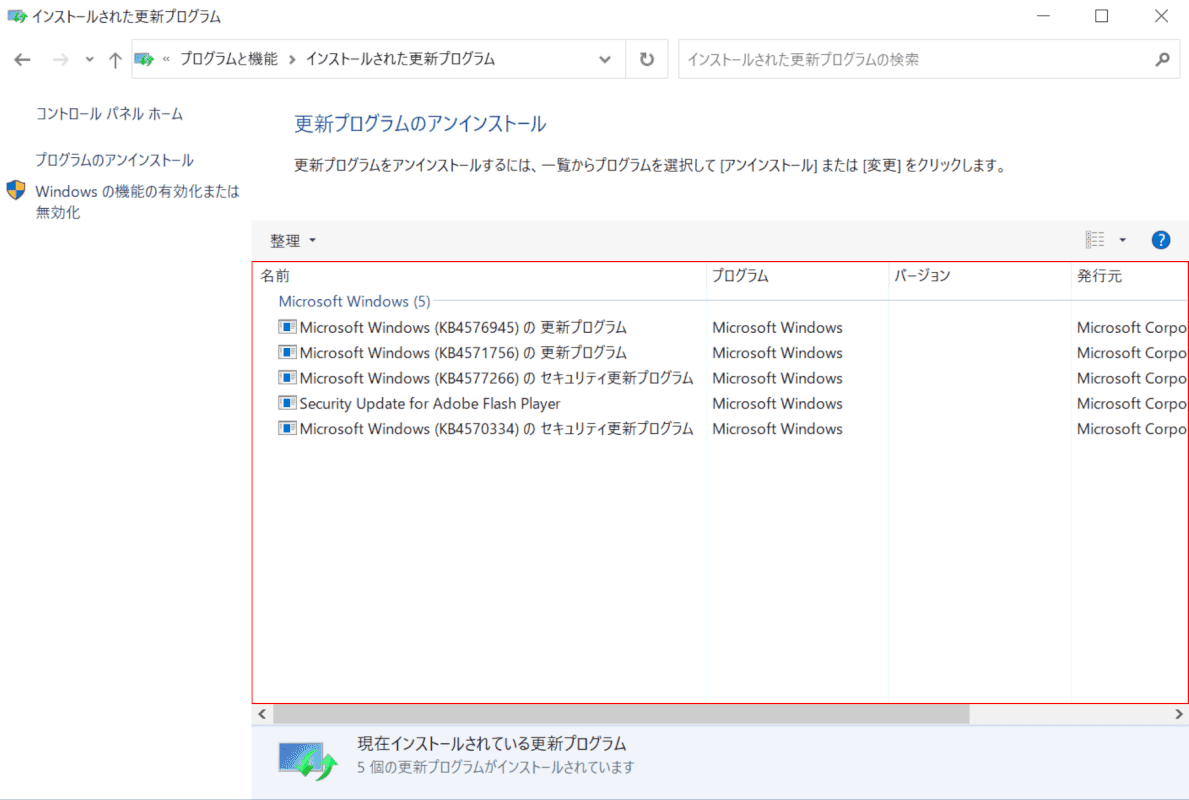Sort by the 名前 column header

[x=479, y=276]
